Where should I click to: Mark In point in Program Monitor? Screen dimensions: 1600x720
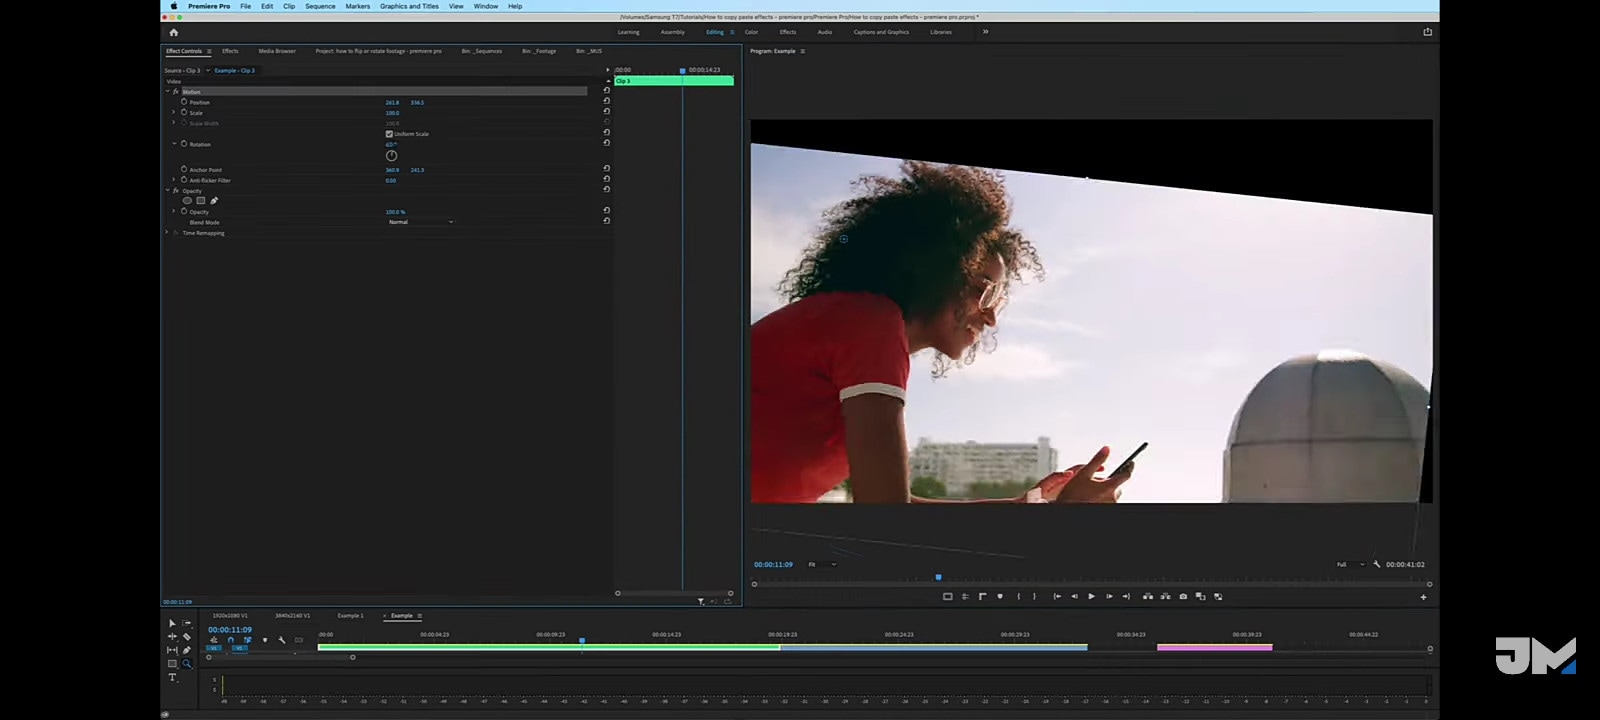1018,596
